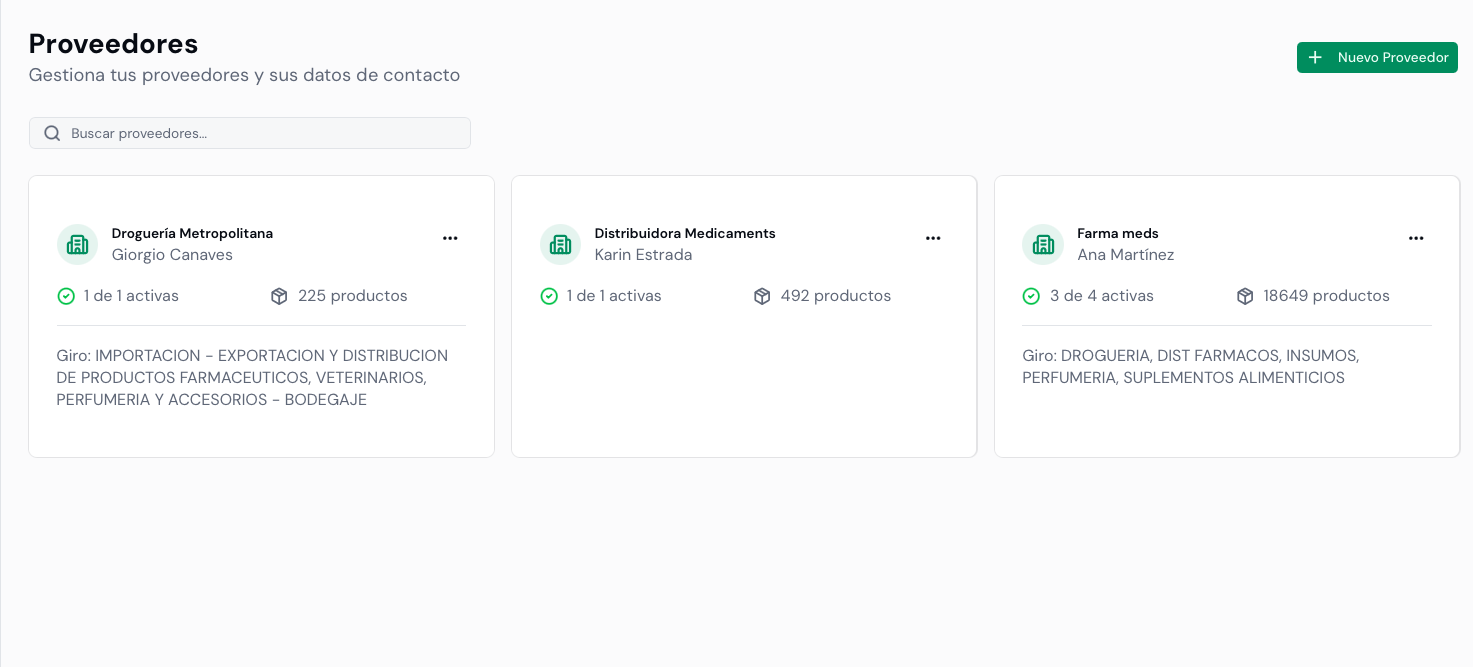Open the Distribuidora Medicaments supplier title

click(x=685, y=233)
